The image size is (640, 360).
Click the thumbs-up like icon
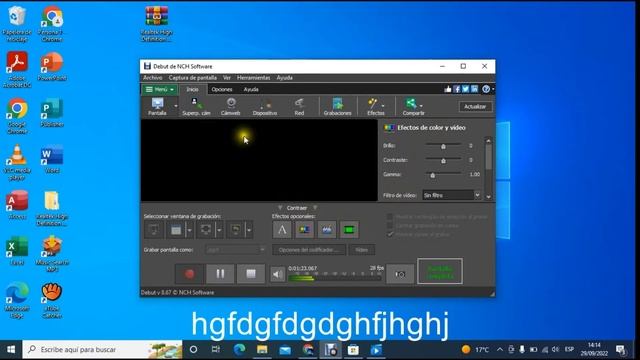[448, 89]
